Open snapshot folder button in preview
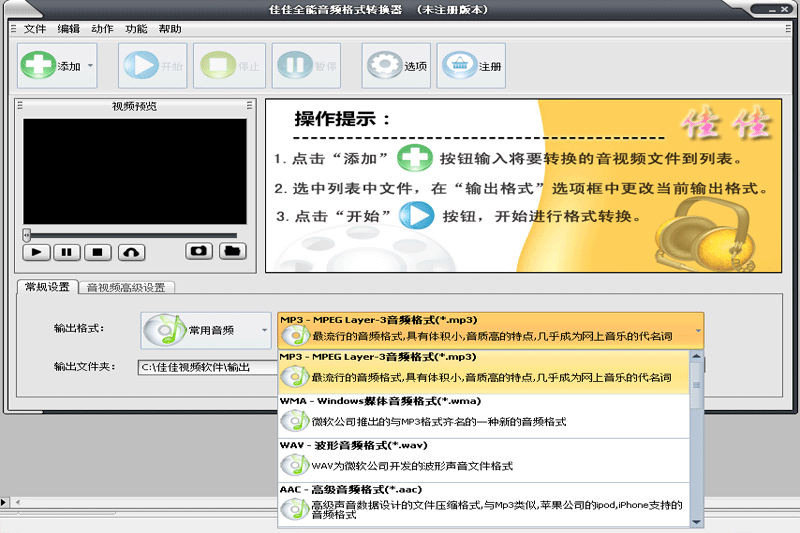 coord(233,251)
